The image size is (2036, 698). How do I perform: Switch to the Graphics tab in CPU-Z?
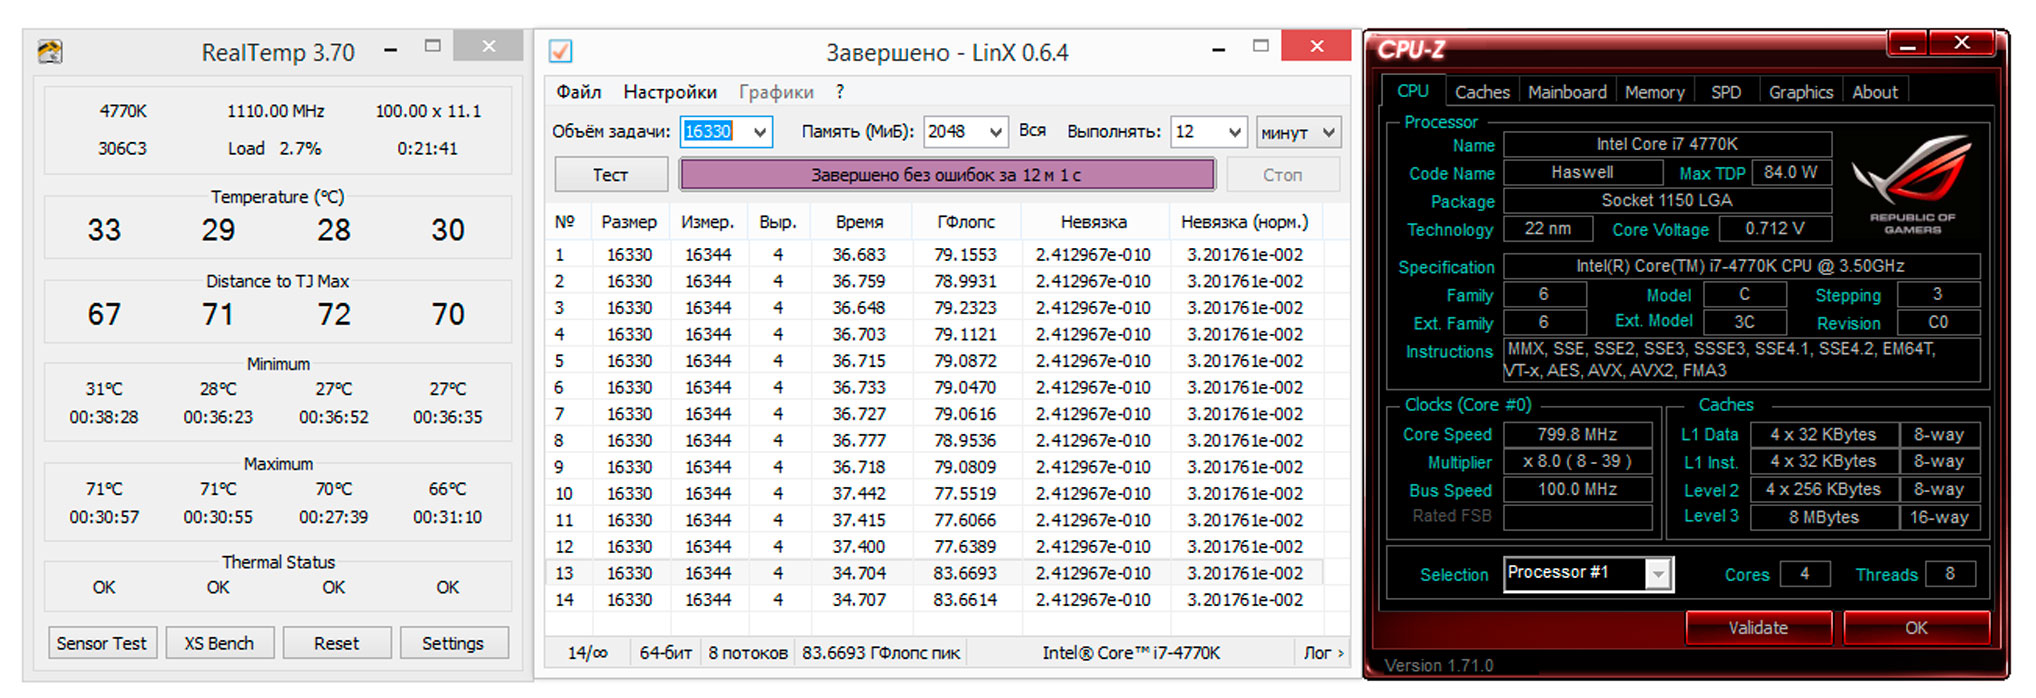pyautogui.click(x=1801, y=92)
